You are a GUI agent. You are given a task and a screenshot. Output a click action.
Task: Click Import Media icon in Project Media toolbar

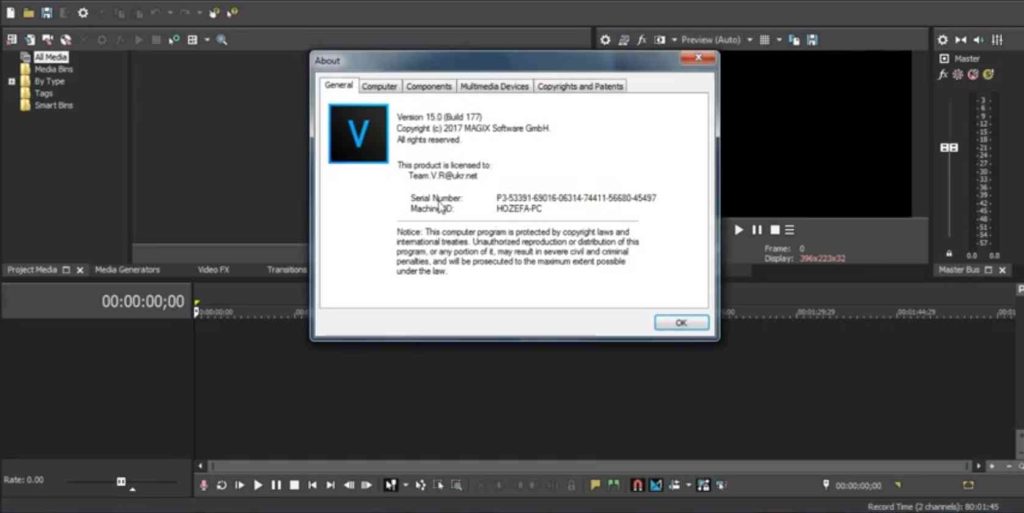point(12,40)
